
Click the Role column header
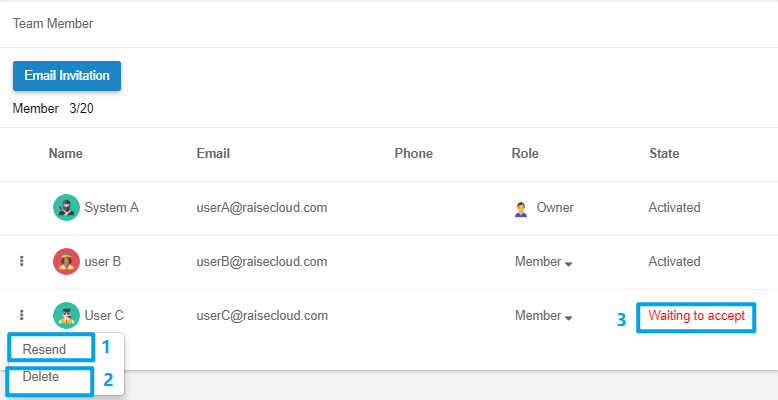(525, 154)
